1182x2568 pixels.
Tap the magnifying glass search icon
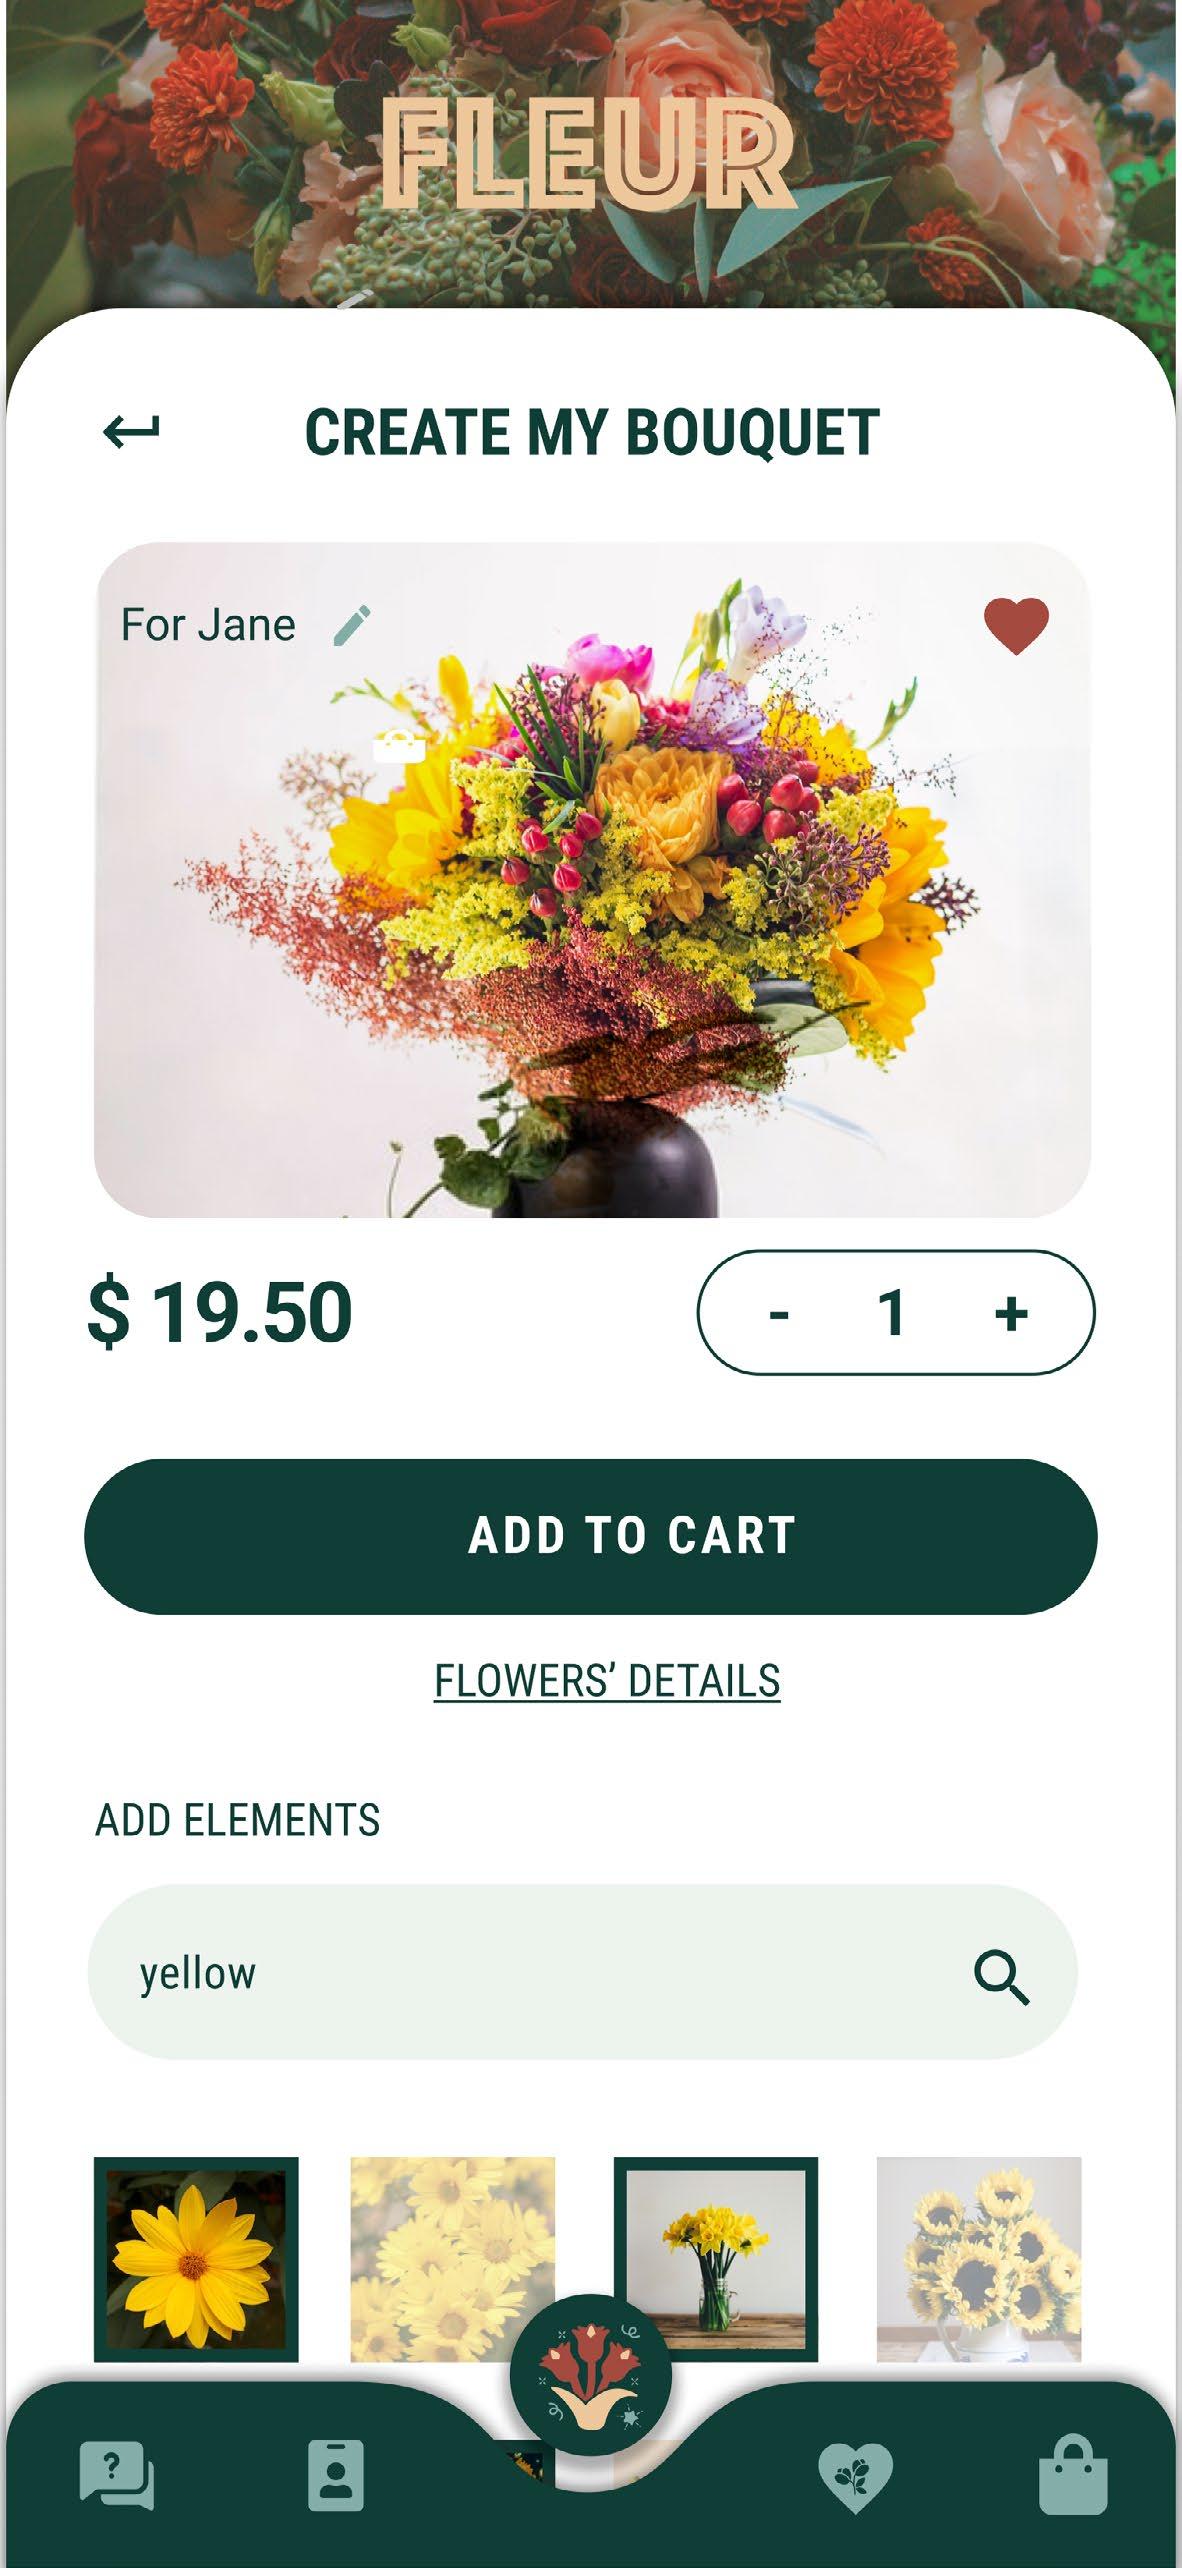pyautogui.click(x=1001, y=1977)
